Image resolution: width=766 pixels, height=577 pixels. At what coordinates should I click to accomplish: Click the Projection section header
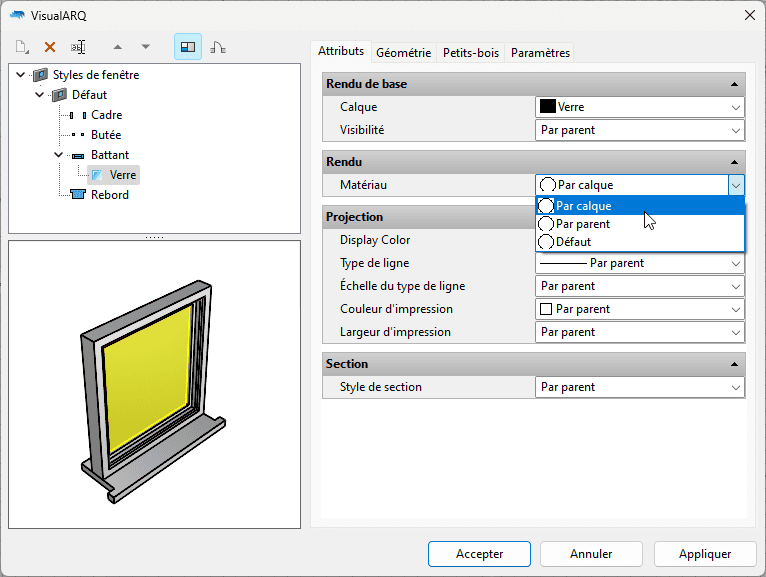429,217
